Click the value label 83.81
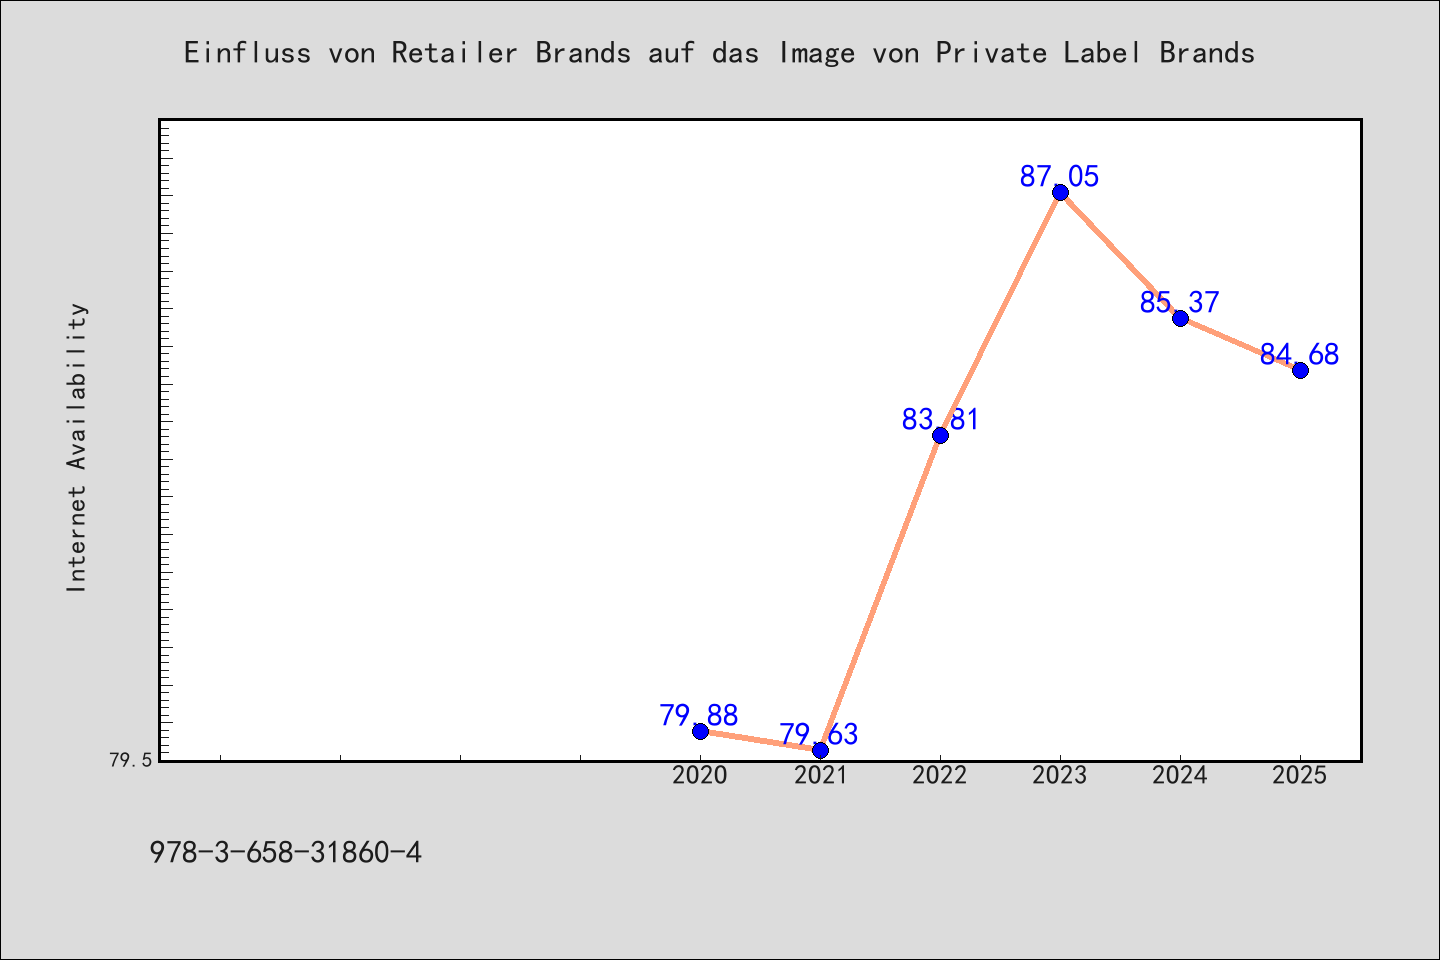This screenshot has height=960, width=1440. click(x=940, y=419)
